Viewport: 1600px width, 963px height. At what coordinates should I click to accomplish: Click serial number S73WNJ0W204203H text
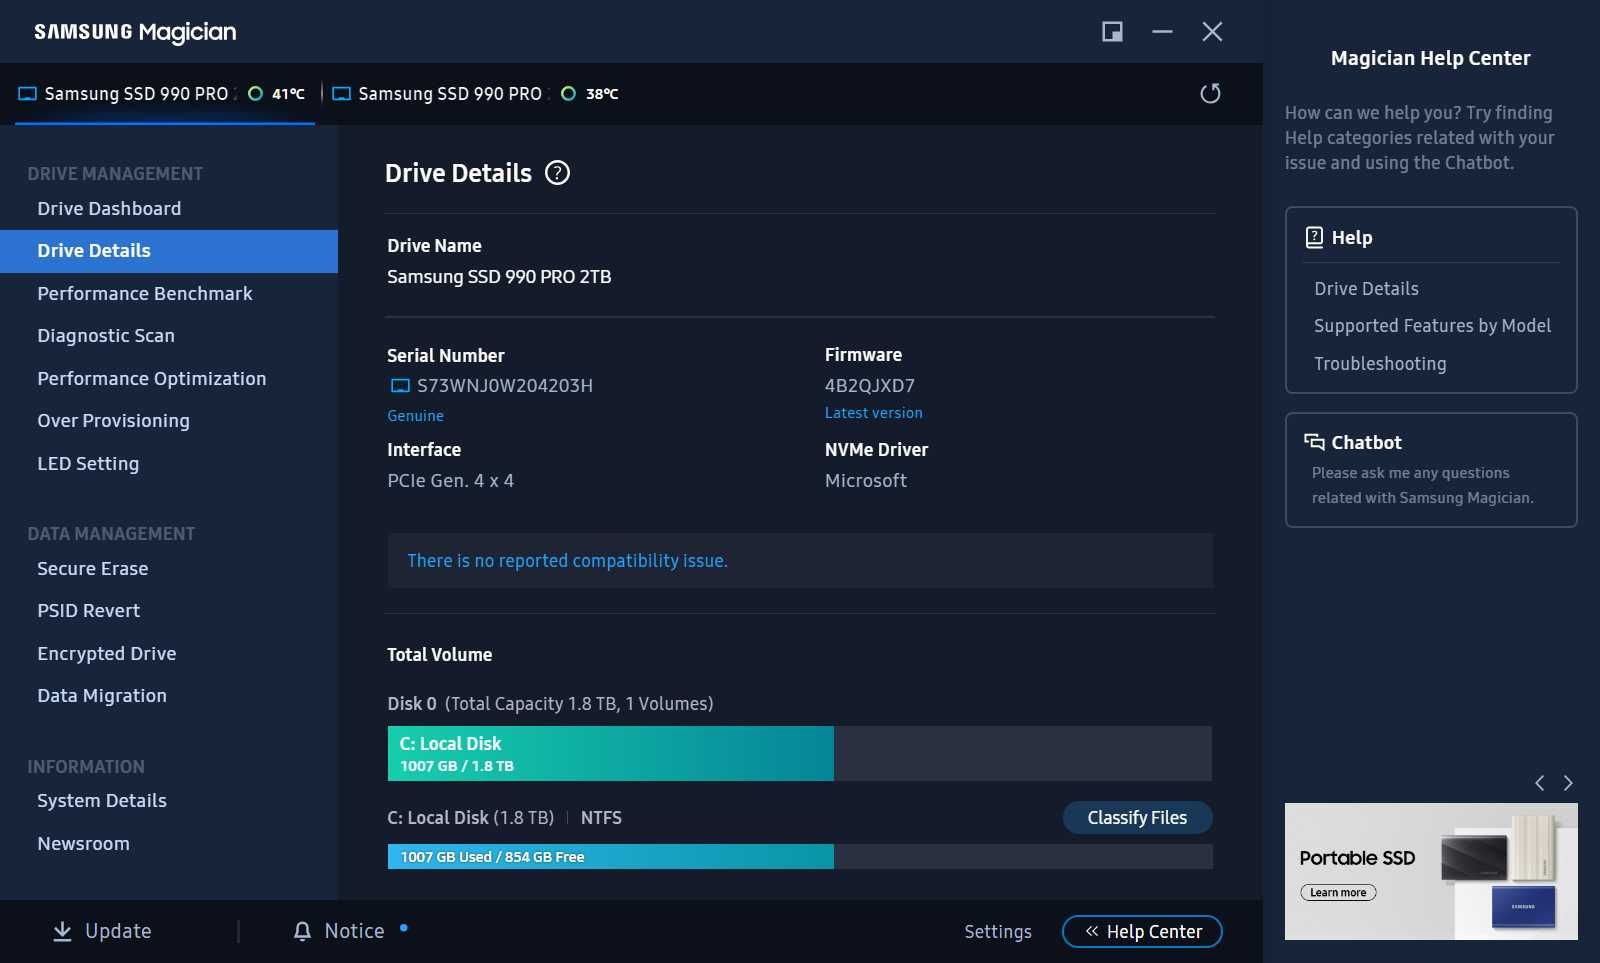pos(505,386)
